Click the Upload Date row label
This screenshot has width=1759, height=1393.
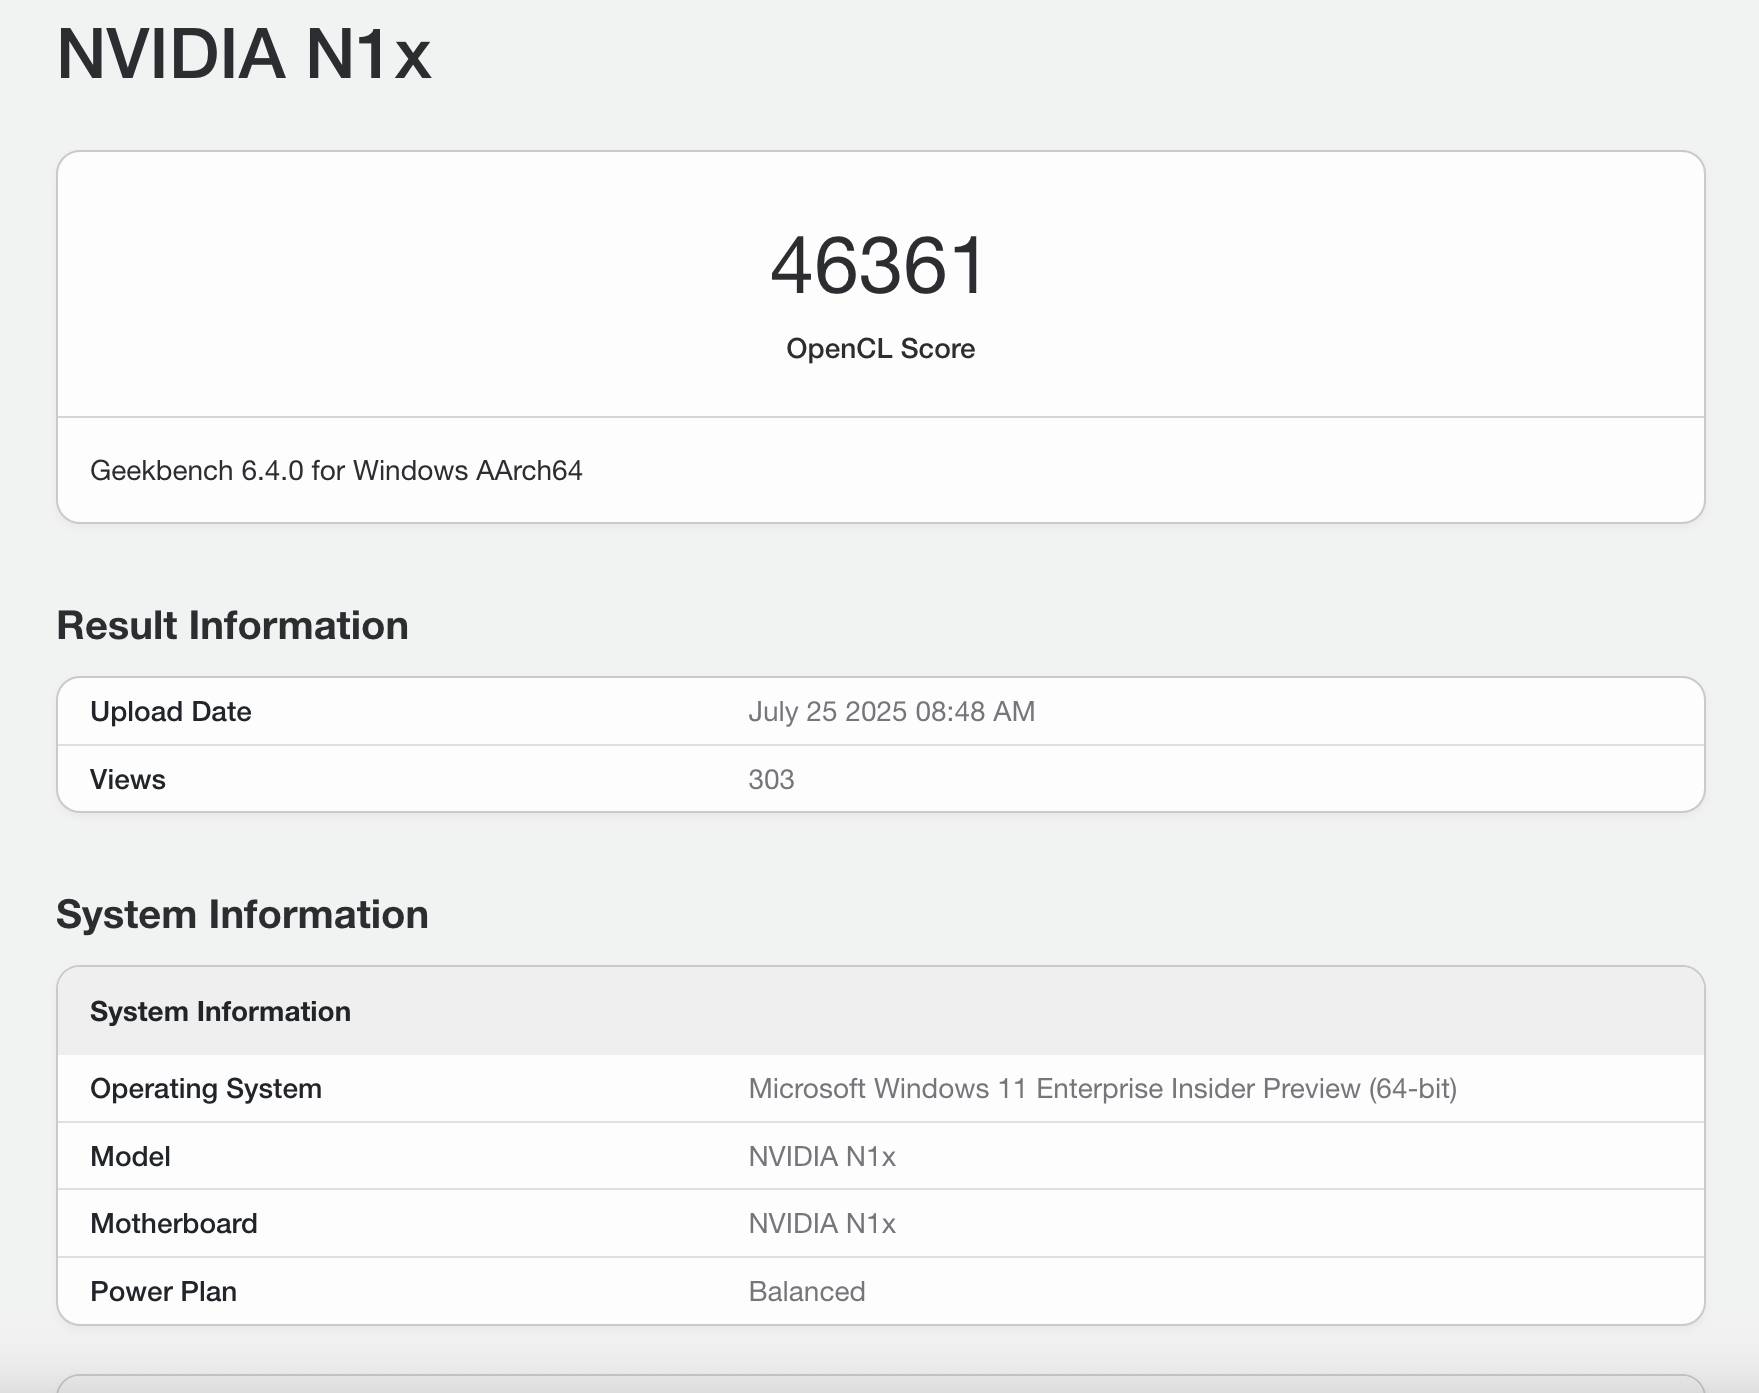(170, 712)
